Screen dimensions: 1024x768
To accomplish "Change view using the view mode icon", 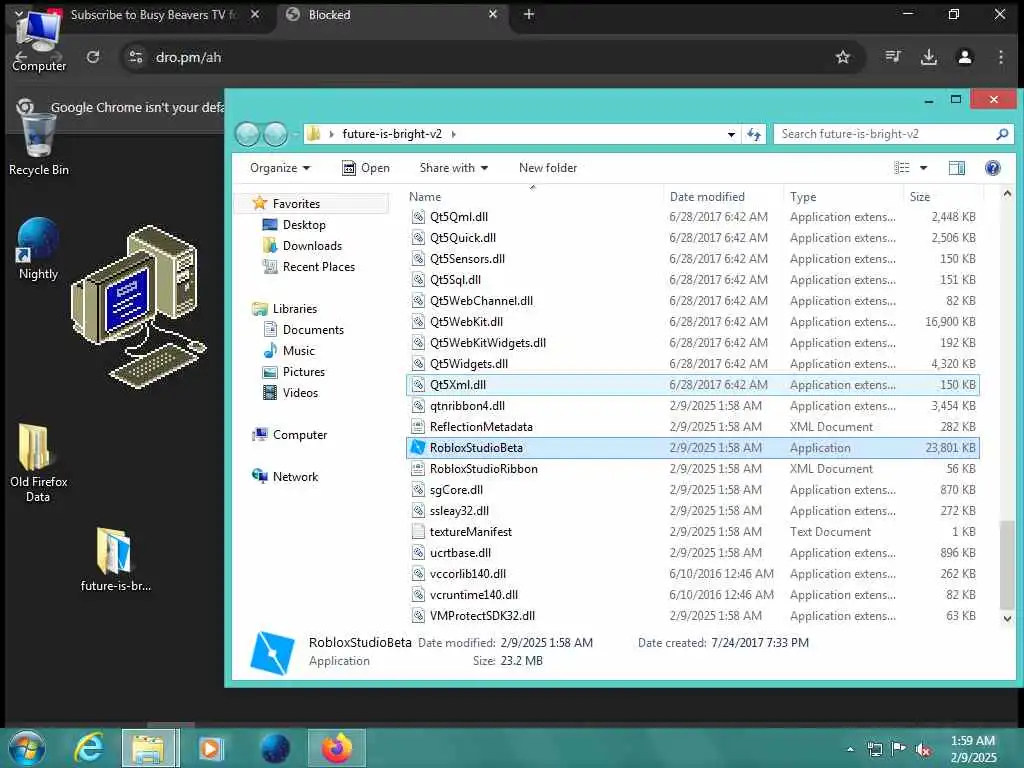I will coord(902,168).
